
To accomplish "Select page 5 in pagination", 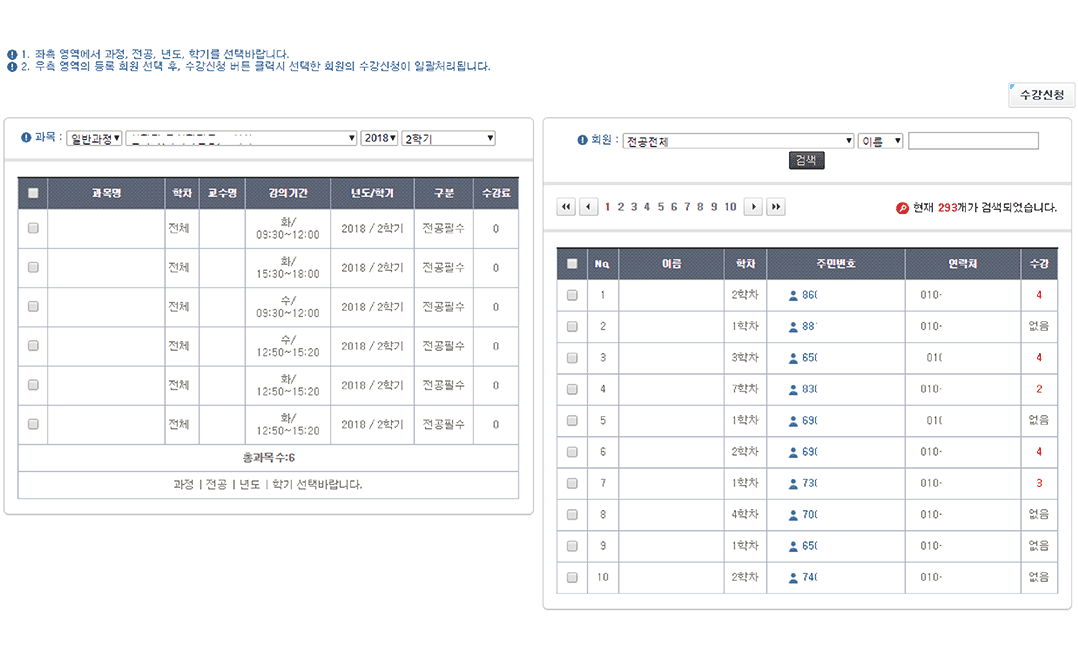I will click(661, 207).
